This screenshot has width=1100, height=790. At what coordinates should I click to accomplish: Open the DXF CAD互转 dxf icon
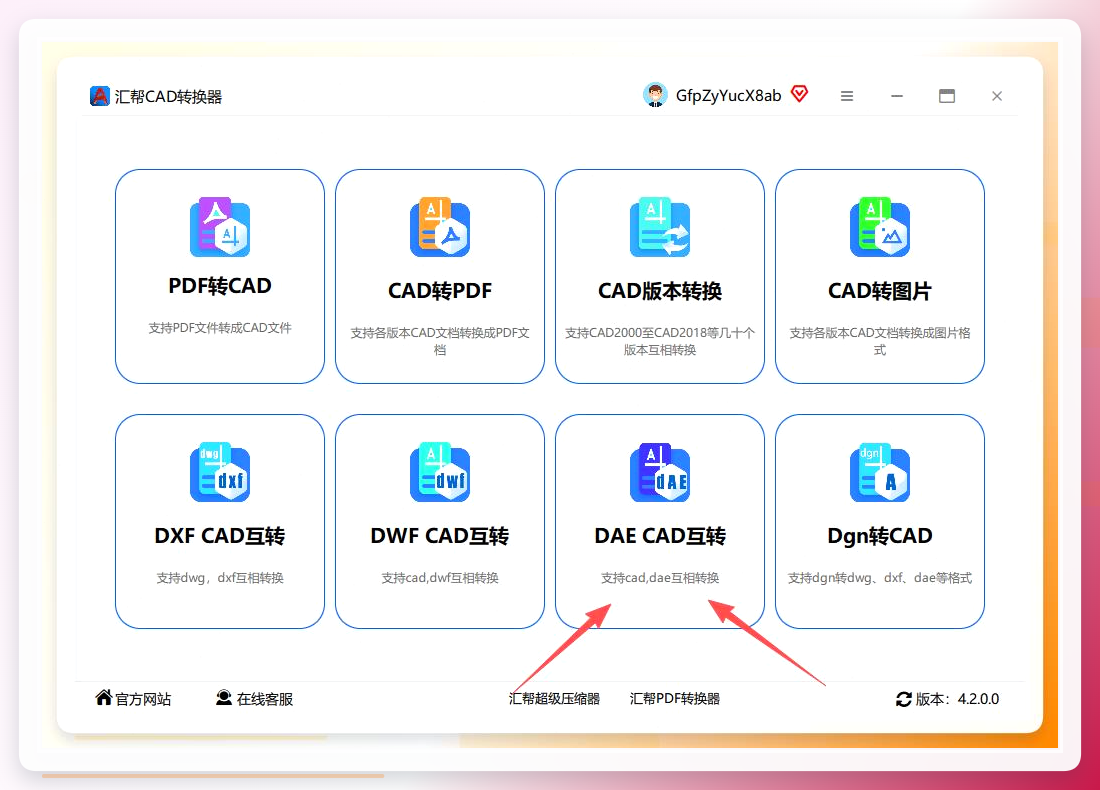220,472
